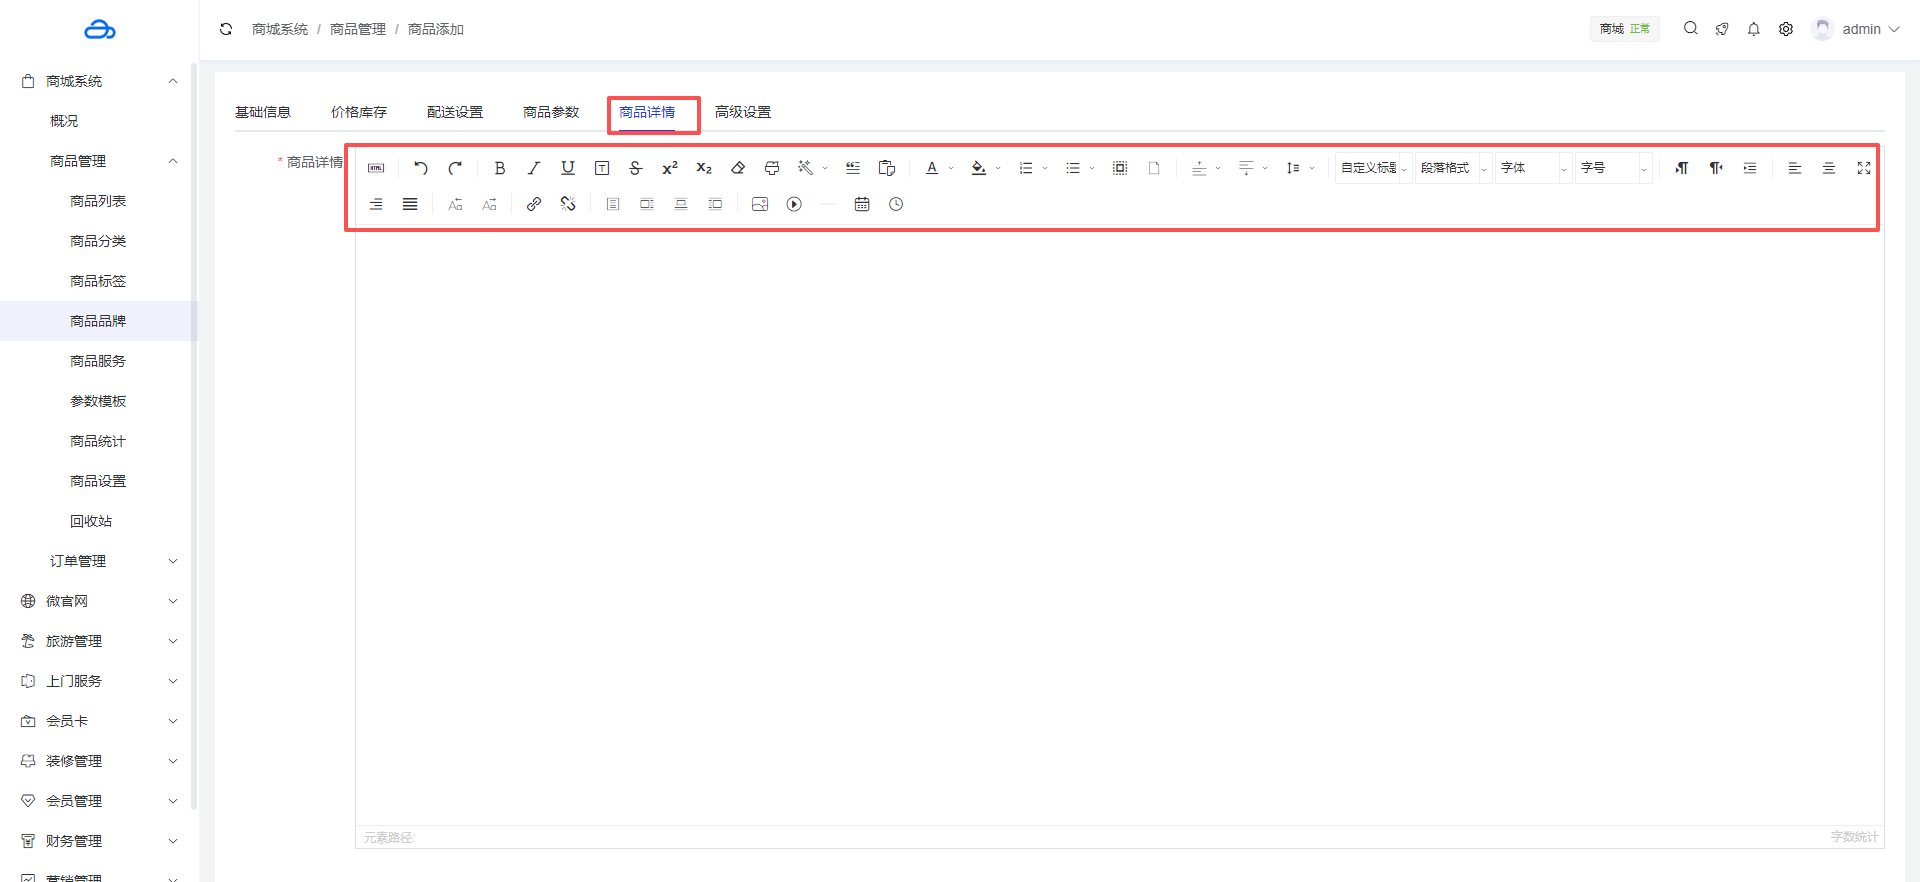Viewport: 1920px width, 882px height.
Task: Open the 高级设置 tab
Action: pos(743,112)
